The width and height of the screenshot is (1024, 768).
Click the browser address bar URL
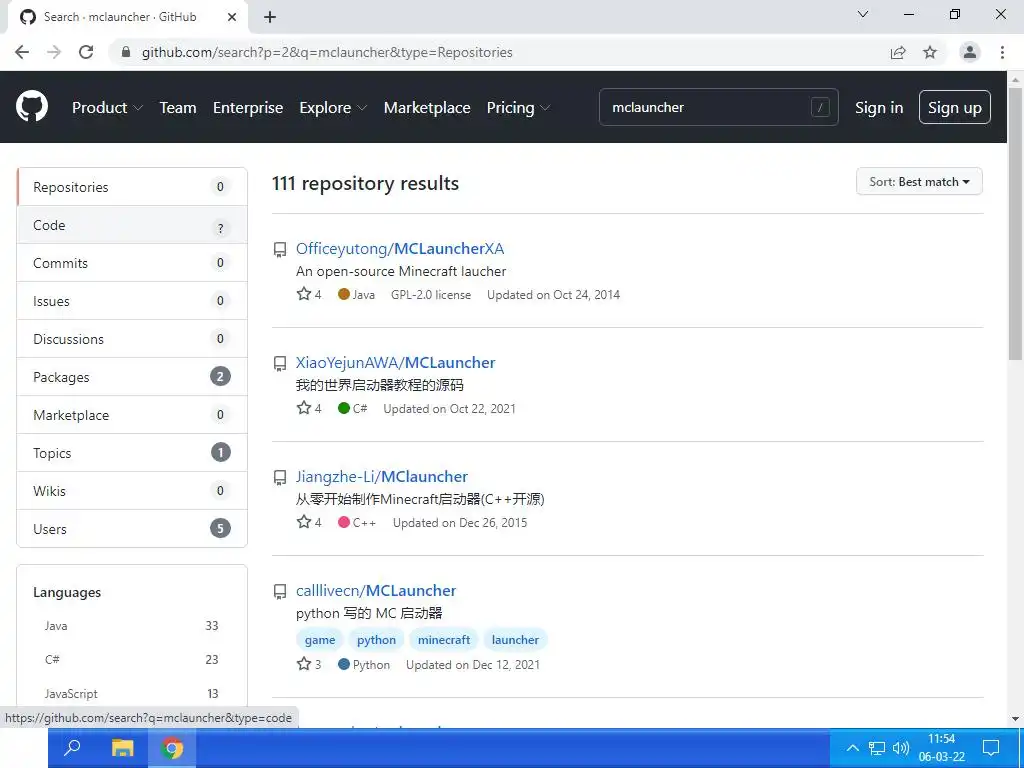(x=327, y=52)
